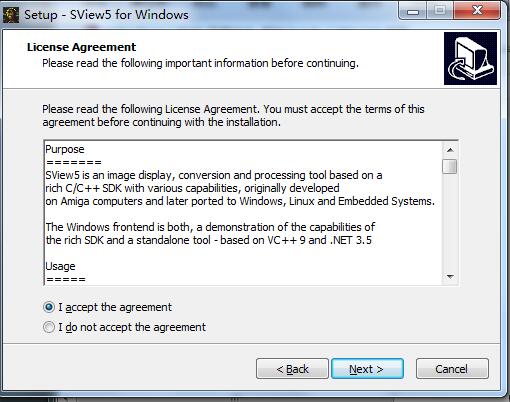Viewport: 510px width, 402px height.
Task: Click the 'Usage' heading in license text
Action: [60, 266]
